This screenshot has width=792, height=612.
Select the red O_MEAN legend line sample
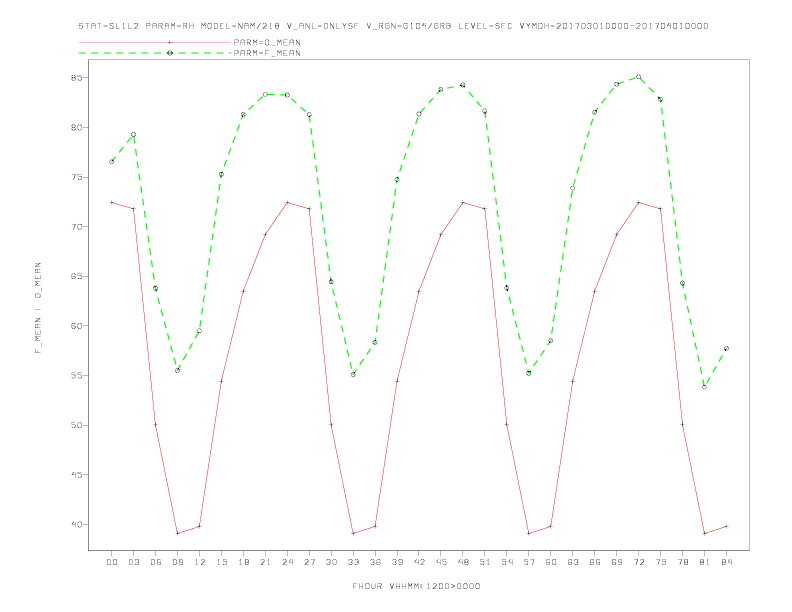click(x=155, y=42)
